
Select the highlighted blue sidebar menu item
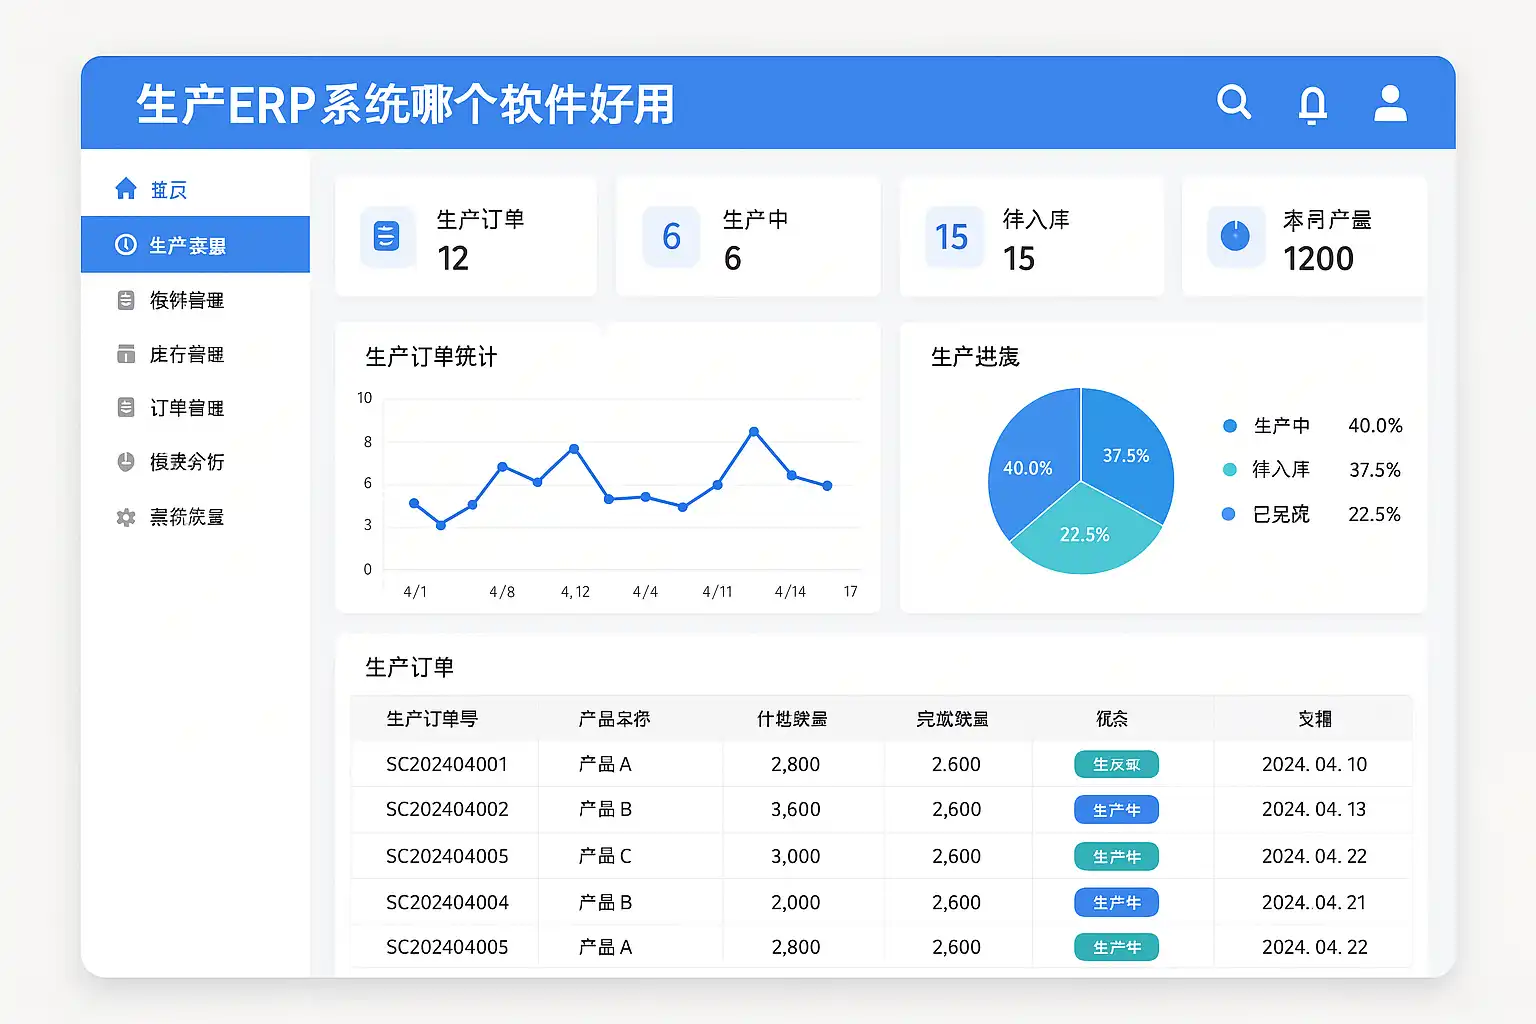pos(195,245)
